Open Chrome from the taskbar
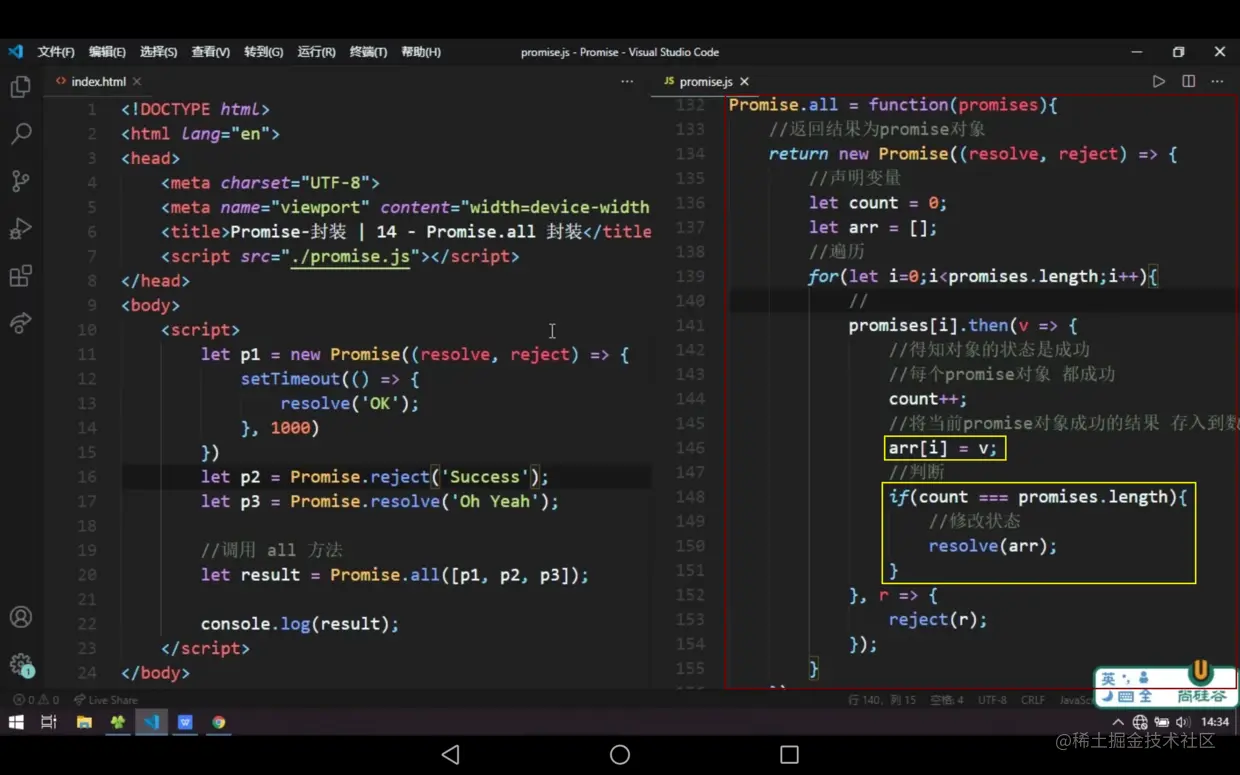 click(x=218, y=722)
